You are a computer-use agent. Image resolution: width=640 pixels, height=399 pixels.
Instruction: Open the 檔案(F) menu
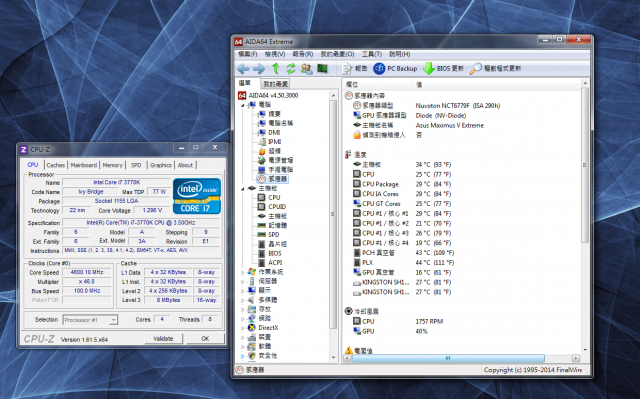pos(248,54)
